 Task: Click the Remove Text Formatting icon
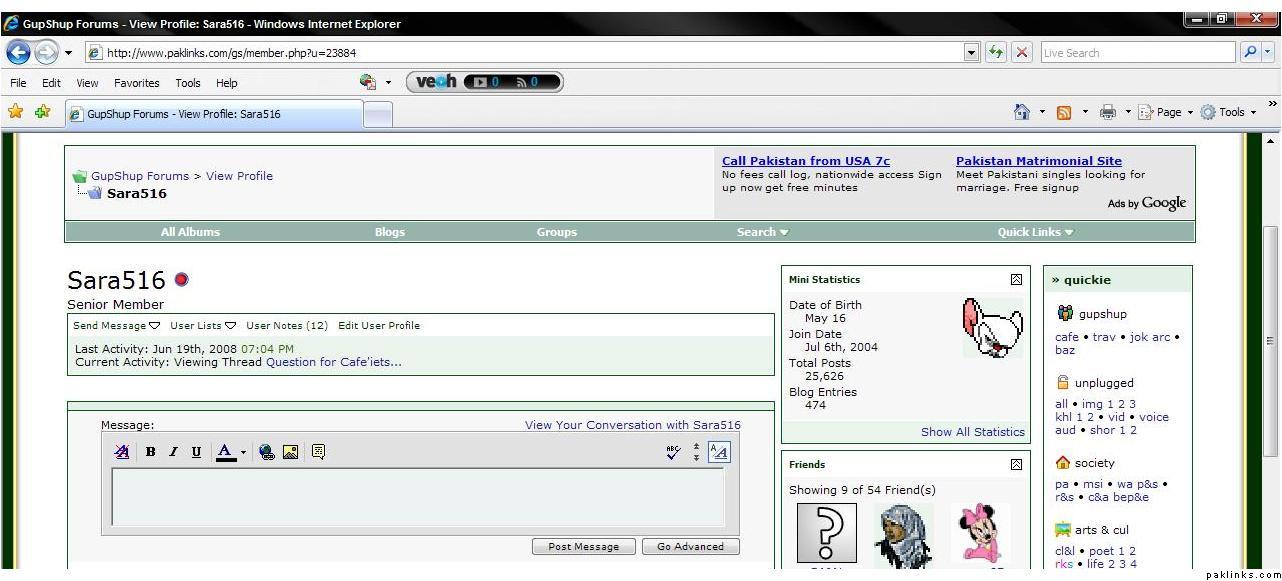pos(123,452)
